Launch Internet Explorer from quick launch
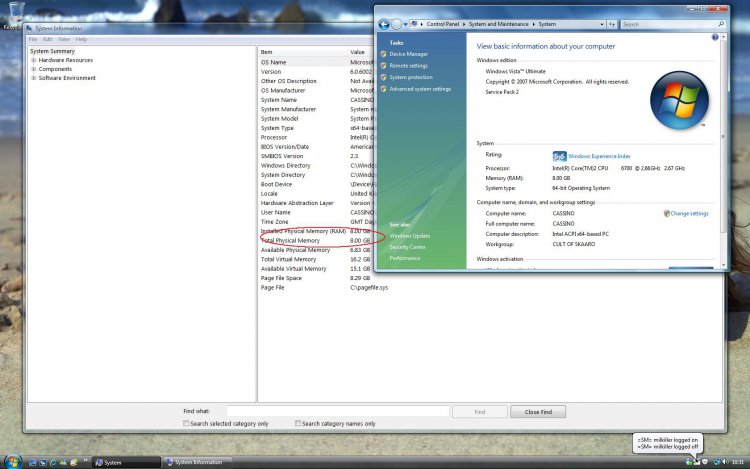This screenshot has width=750, height=469. tap(53, 462)
